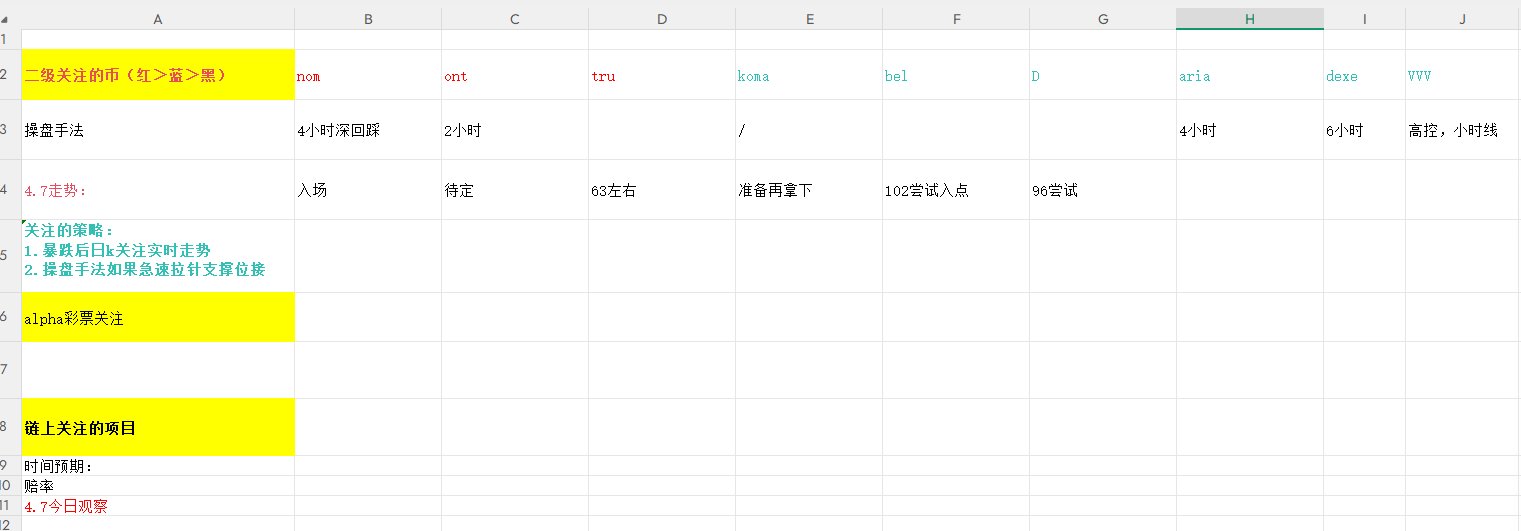Click cell "准备再拿下"

pos(809,190)
